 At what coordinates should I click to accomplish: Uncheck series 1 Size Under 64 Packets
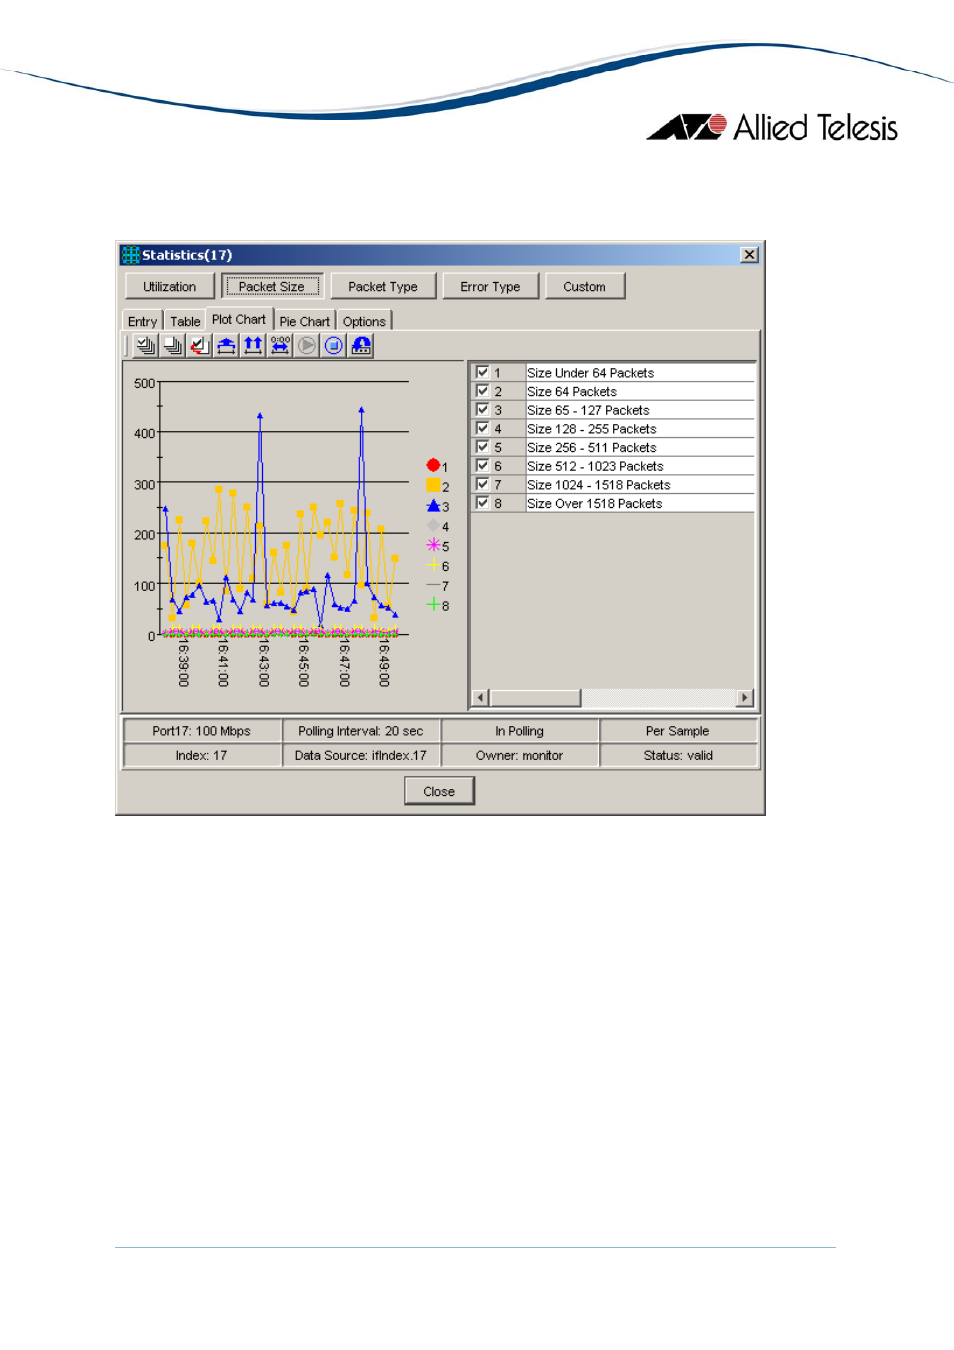click(x=482, y=372)
